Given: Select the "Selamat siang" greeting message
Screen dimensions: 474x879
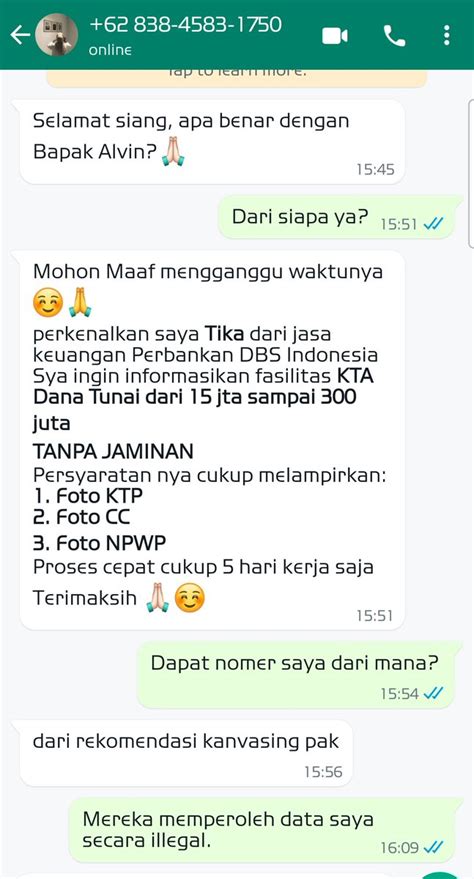Looking at the screenshot, I should point(212,142).
